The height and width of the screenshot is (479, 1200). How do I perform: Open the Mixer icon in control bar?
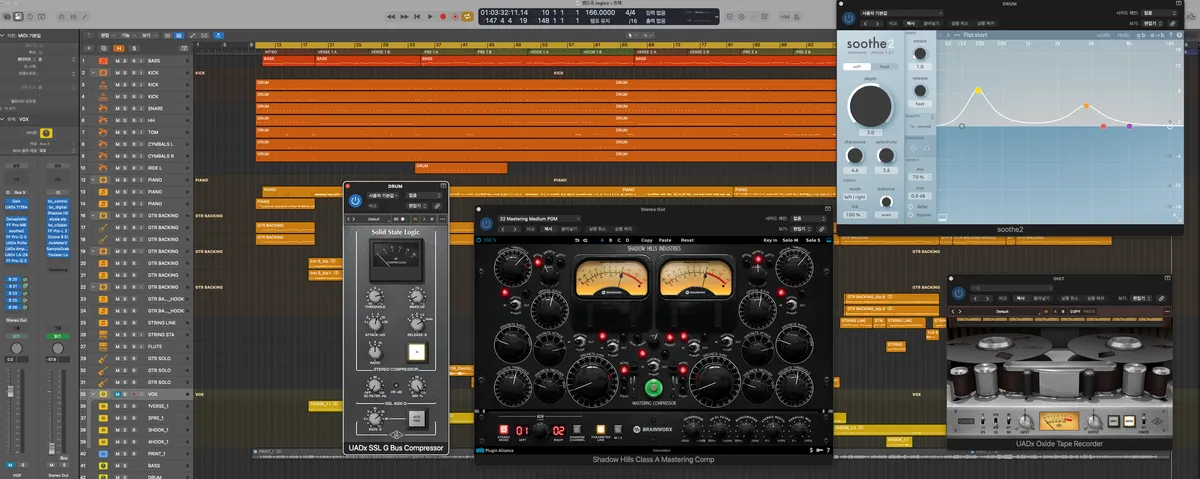click(73, 16)
